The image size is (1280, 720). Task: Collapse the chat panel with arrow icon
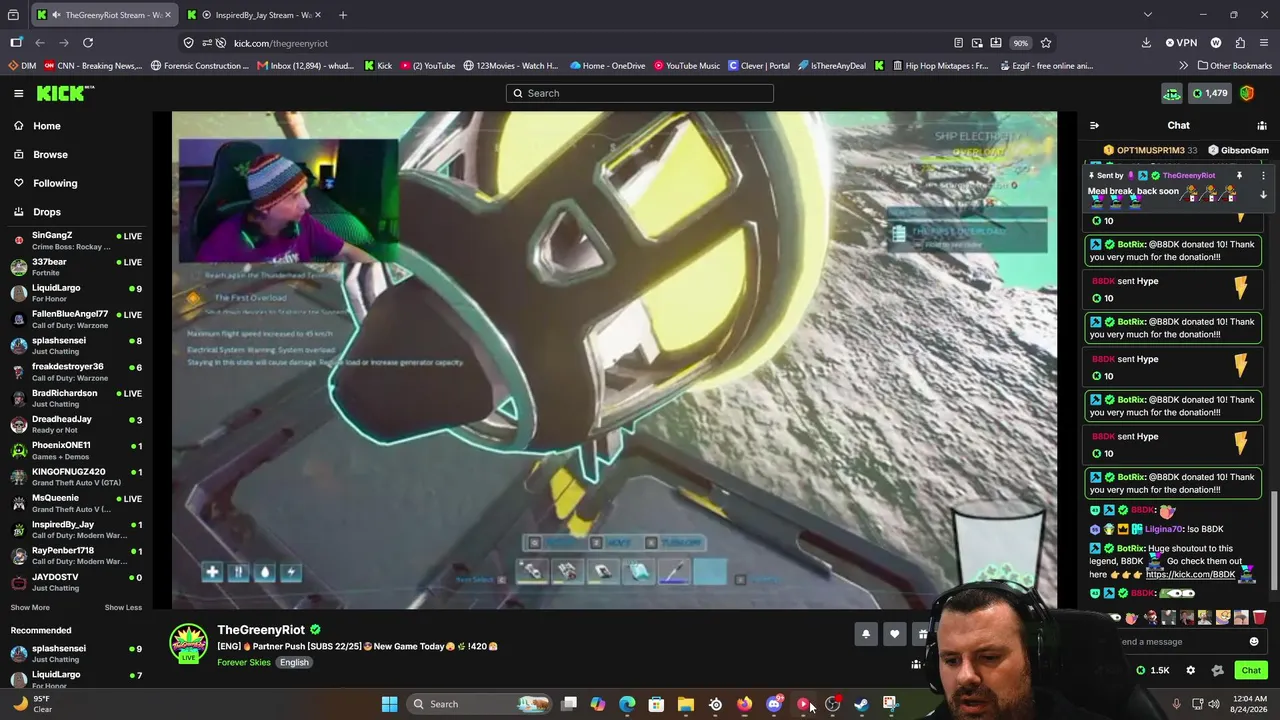point(1094,126)
